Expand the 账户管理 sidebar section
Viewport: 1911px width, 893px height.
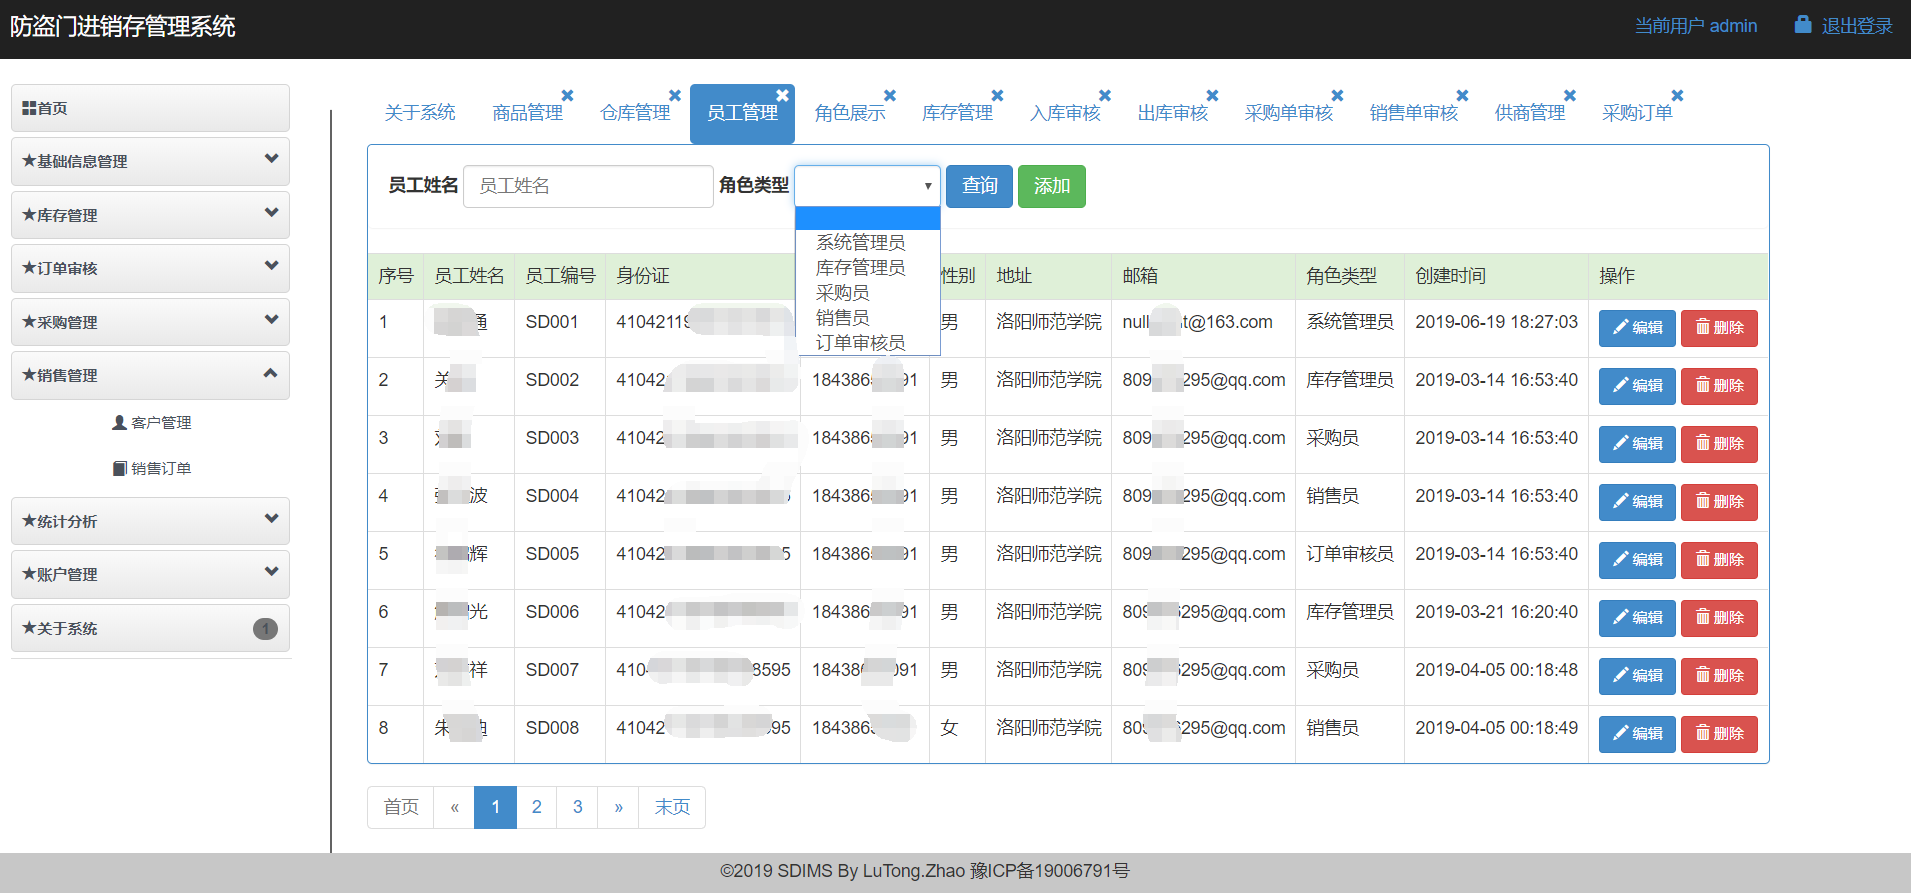coord(150,574)
